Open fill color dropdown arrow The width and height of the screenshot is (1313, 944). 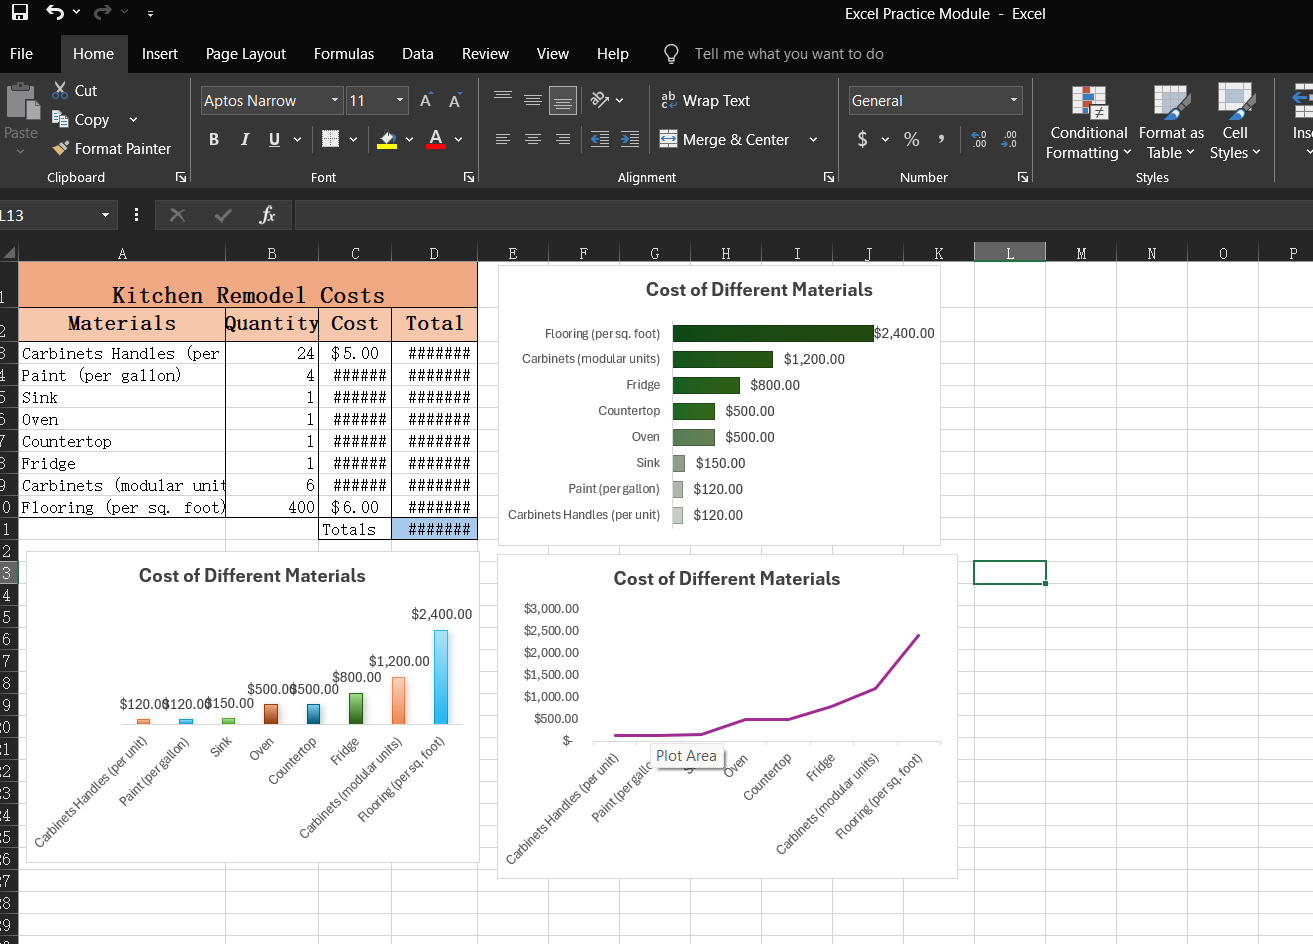coord(409,139)
